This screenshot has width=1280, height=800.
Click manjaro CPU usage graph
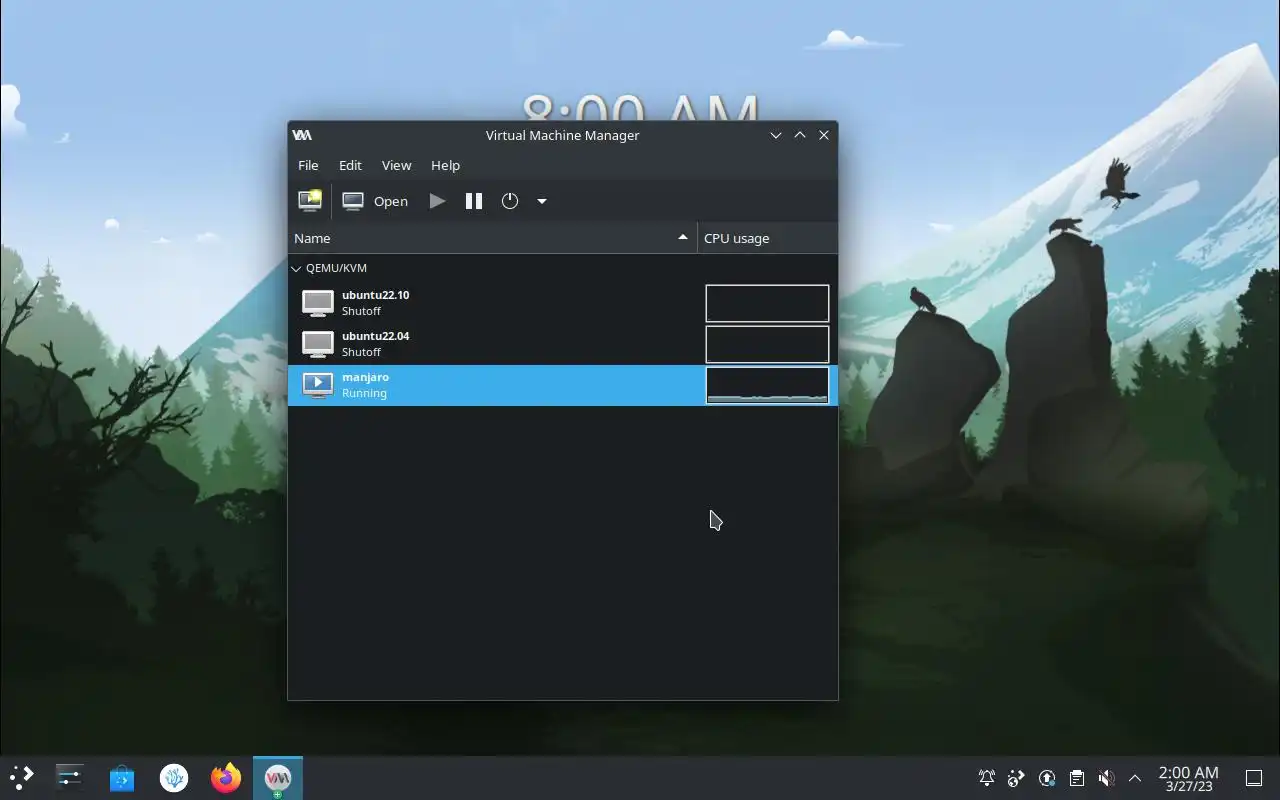[x=767, y=385]
